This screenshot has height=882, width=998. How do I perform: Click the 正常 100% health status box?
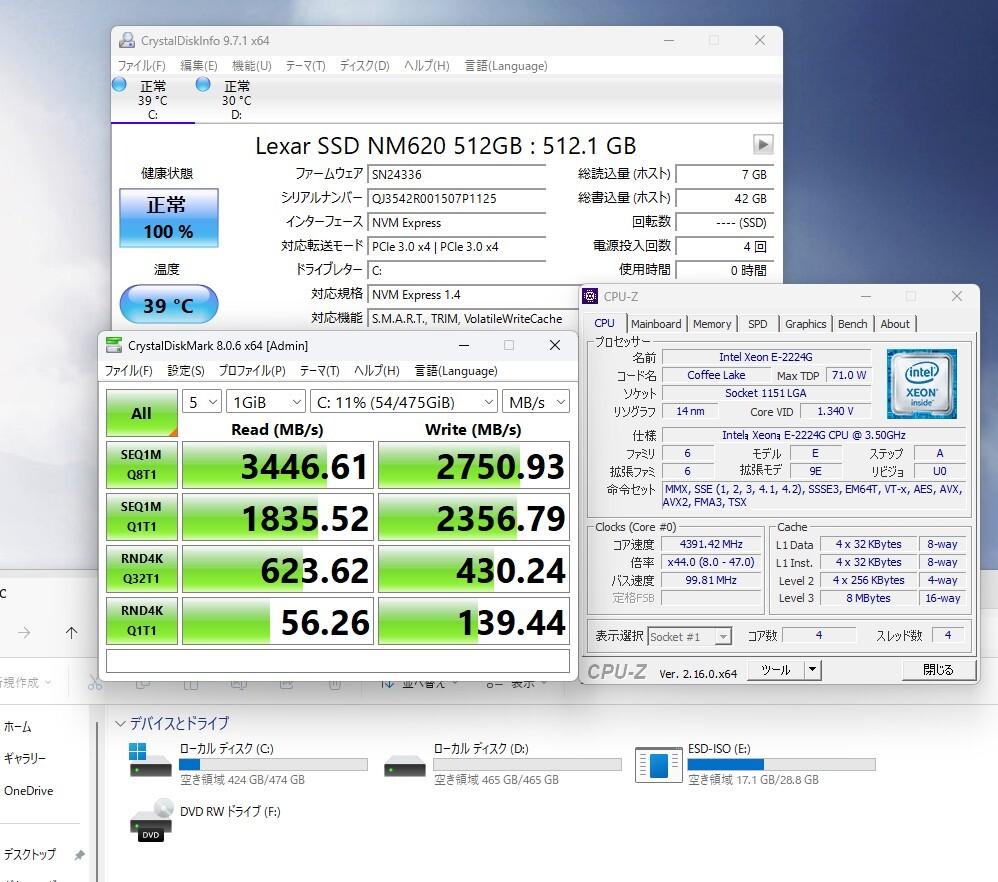coord(169,218)
